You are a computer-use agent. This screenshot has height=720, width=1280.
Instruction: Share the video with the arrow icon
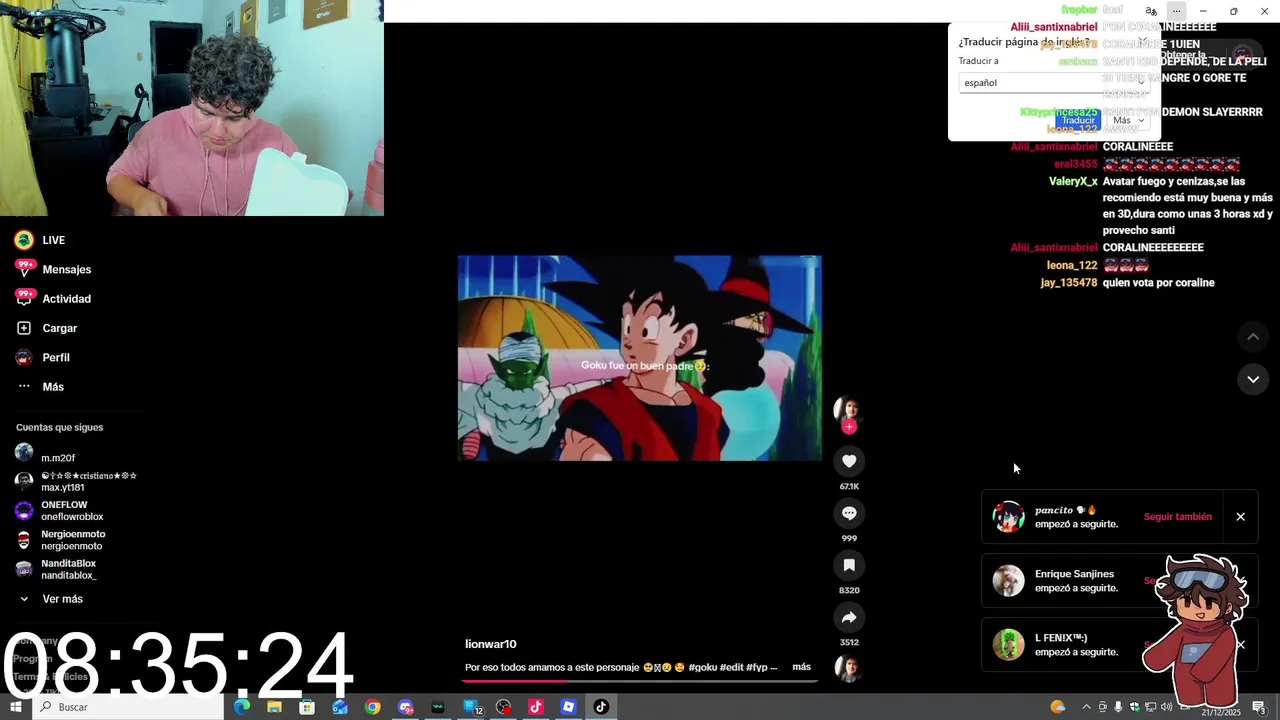(849, 617)
